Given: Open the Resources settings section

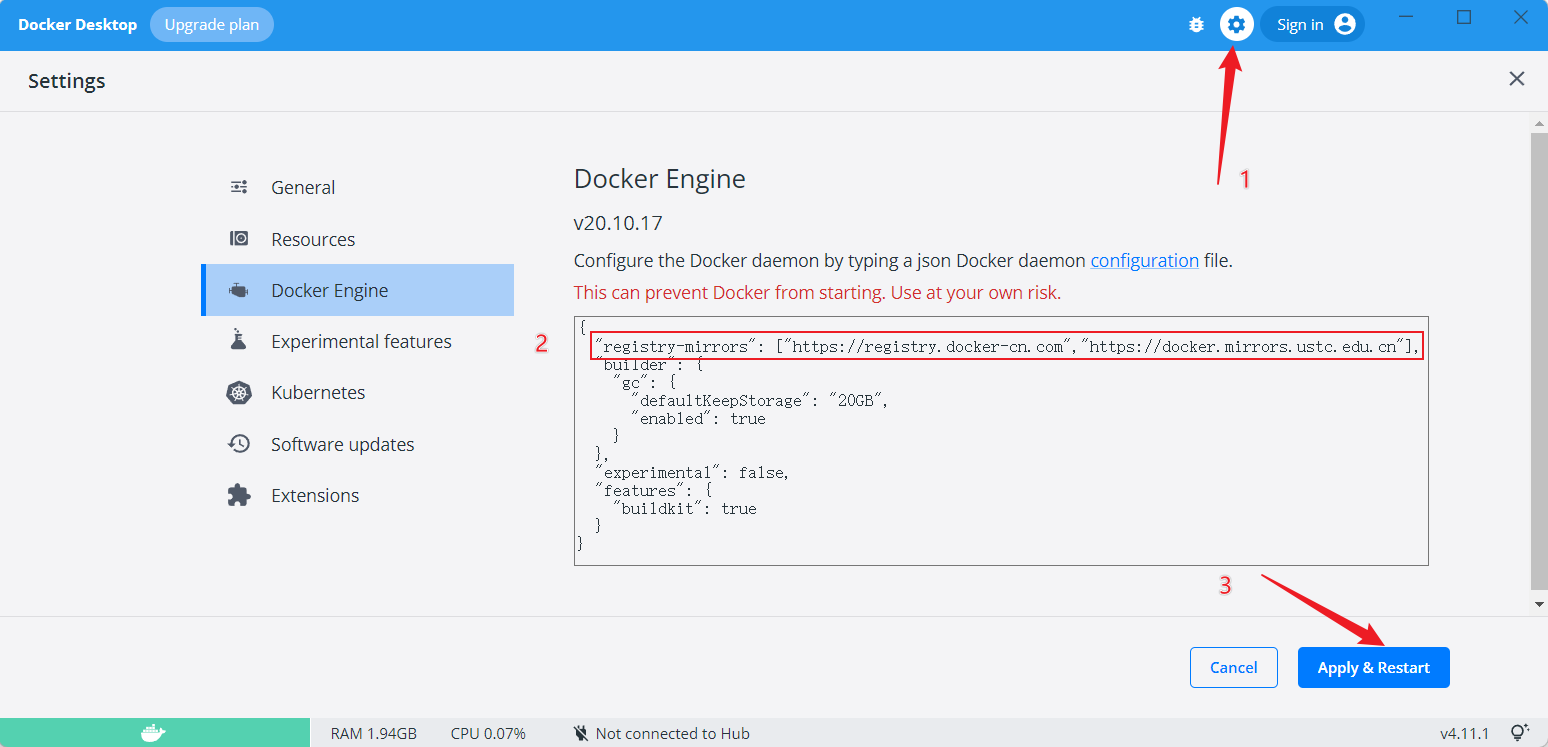Looking at the screenshot, I should [357, 239].
